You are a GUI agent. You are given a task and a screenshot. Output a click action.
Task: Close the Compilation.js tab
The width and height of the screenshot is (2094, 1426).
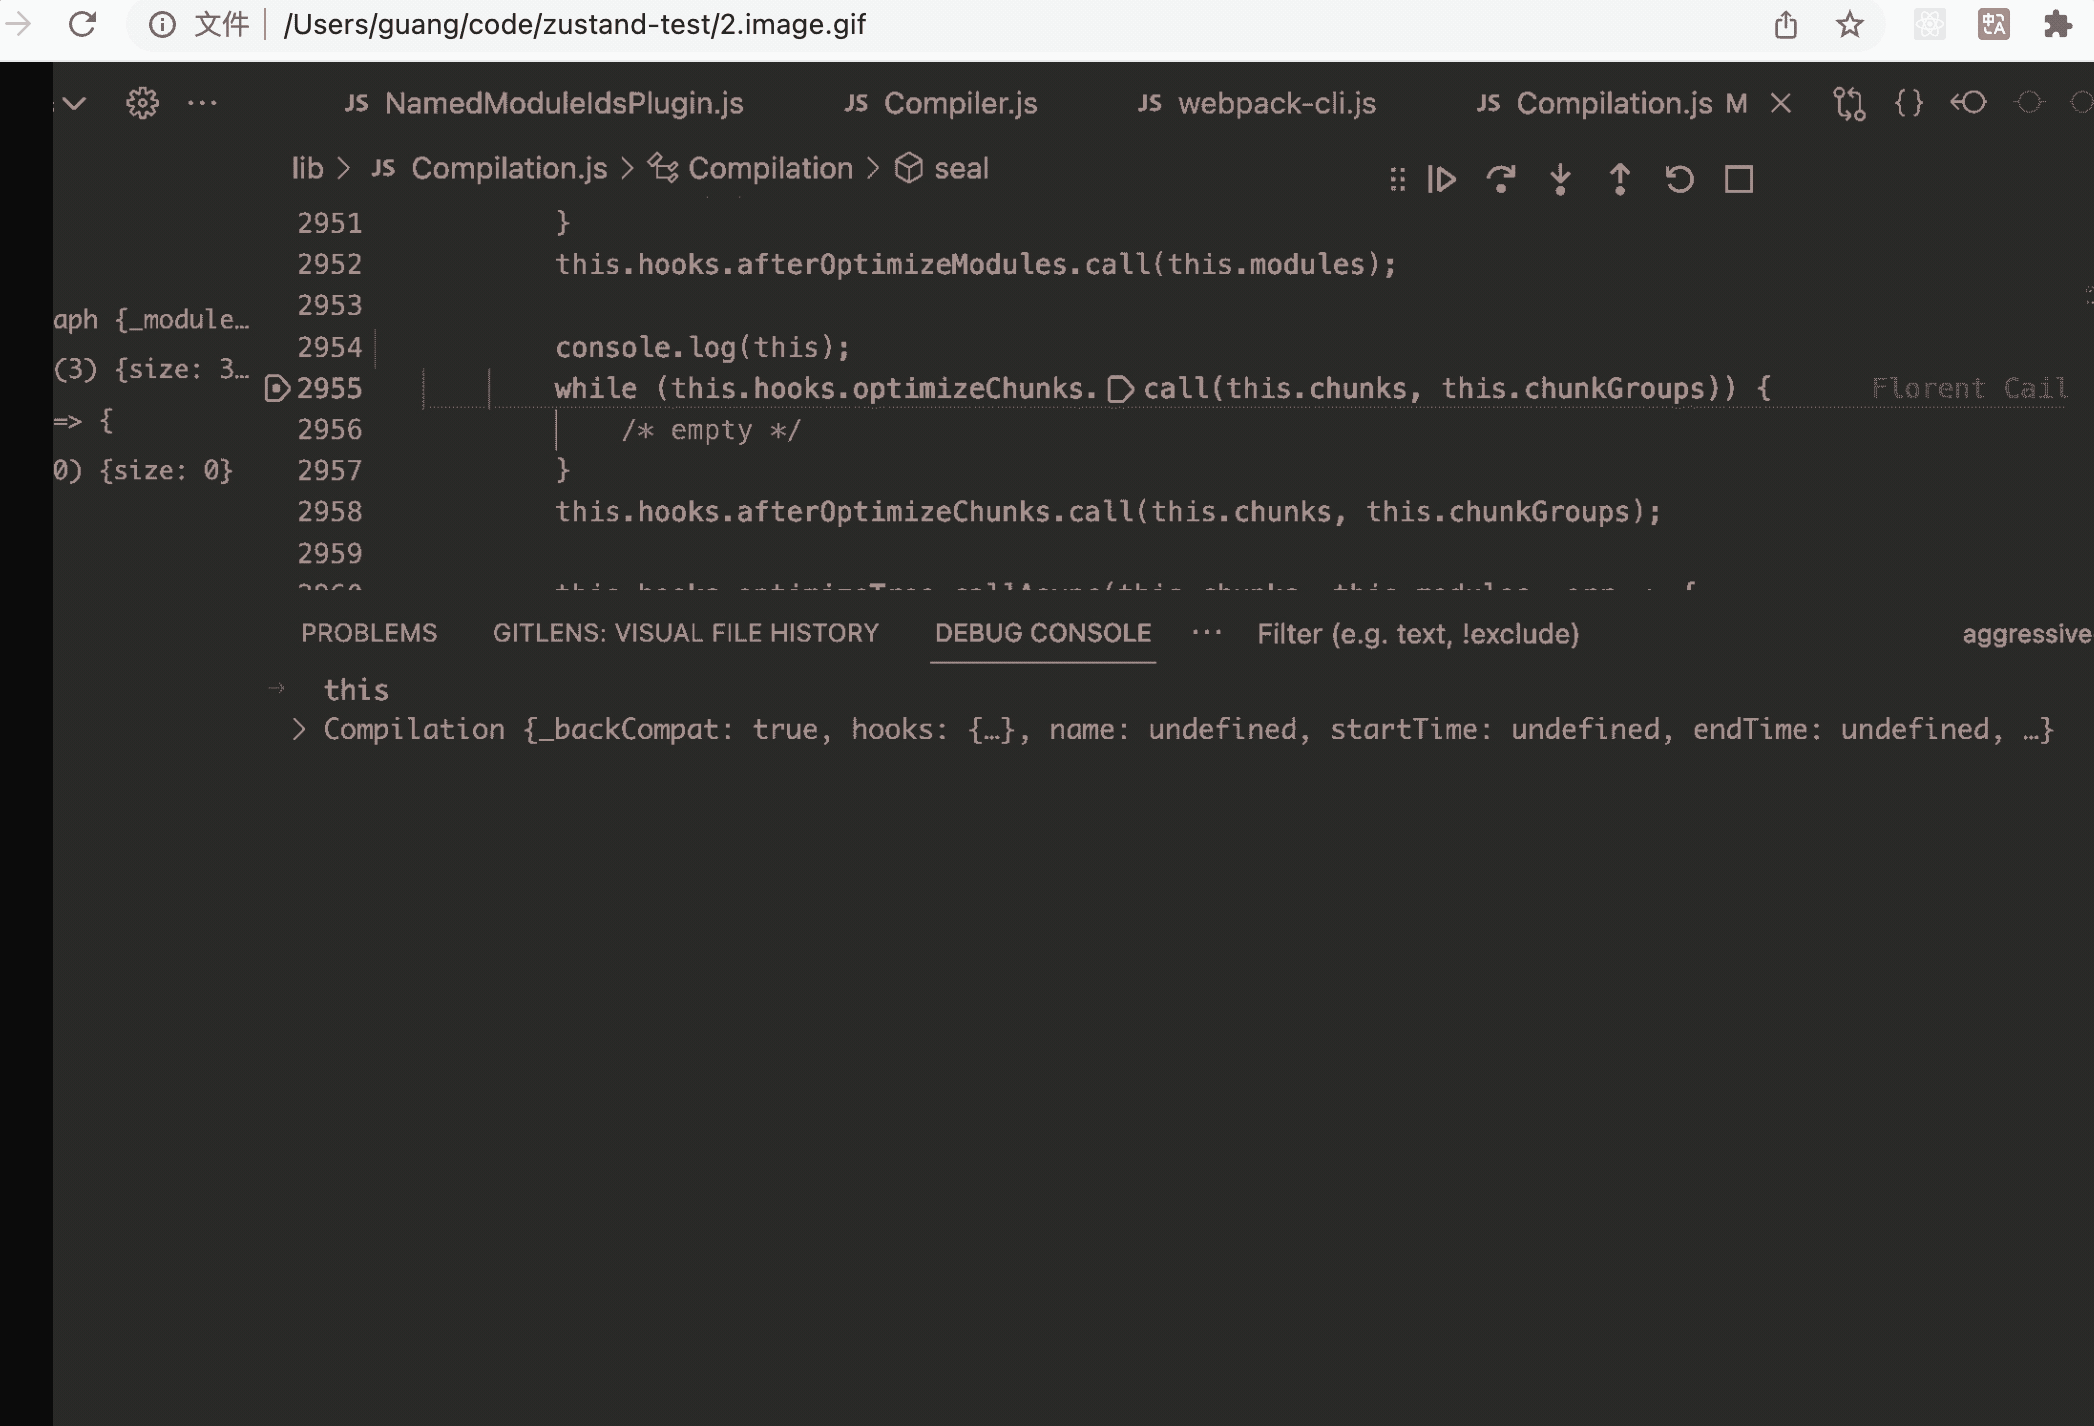1781,103
